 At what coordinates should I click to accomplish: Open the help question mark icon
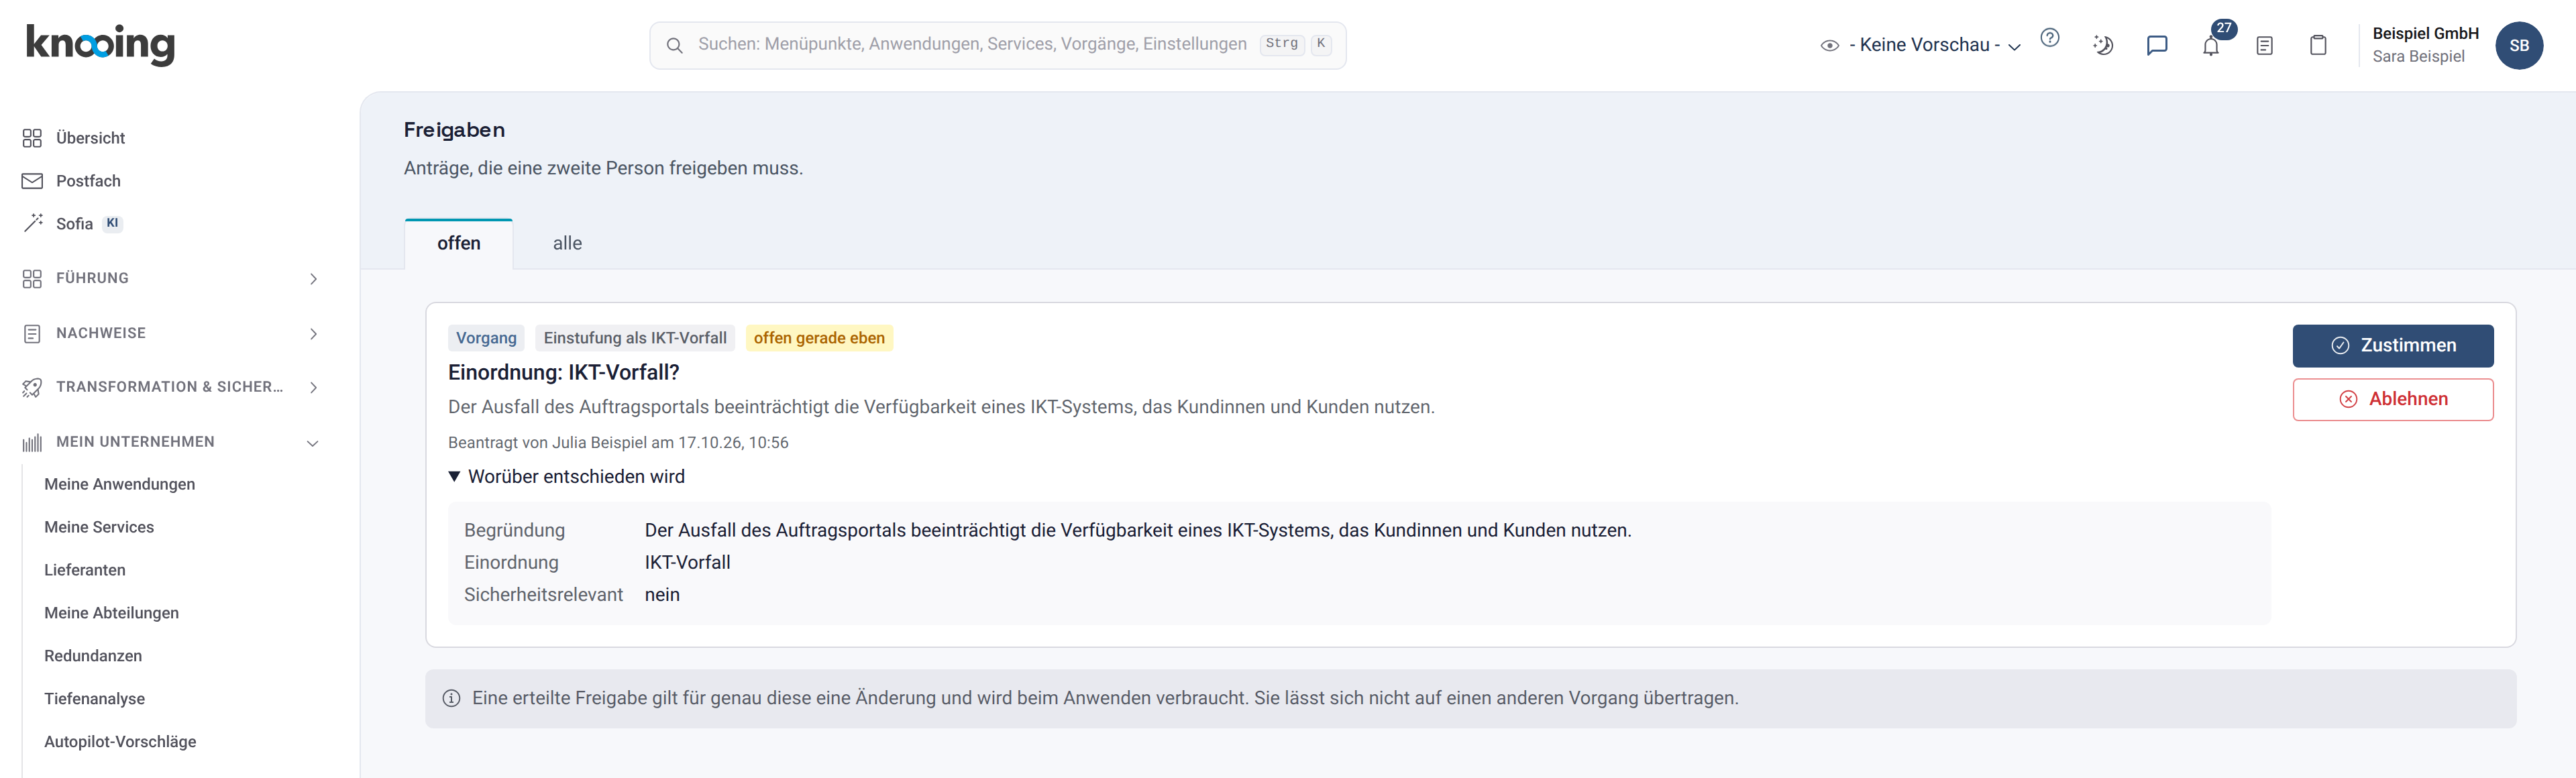(2049, 38)
